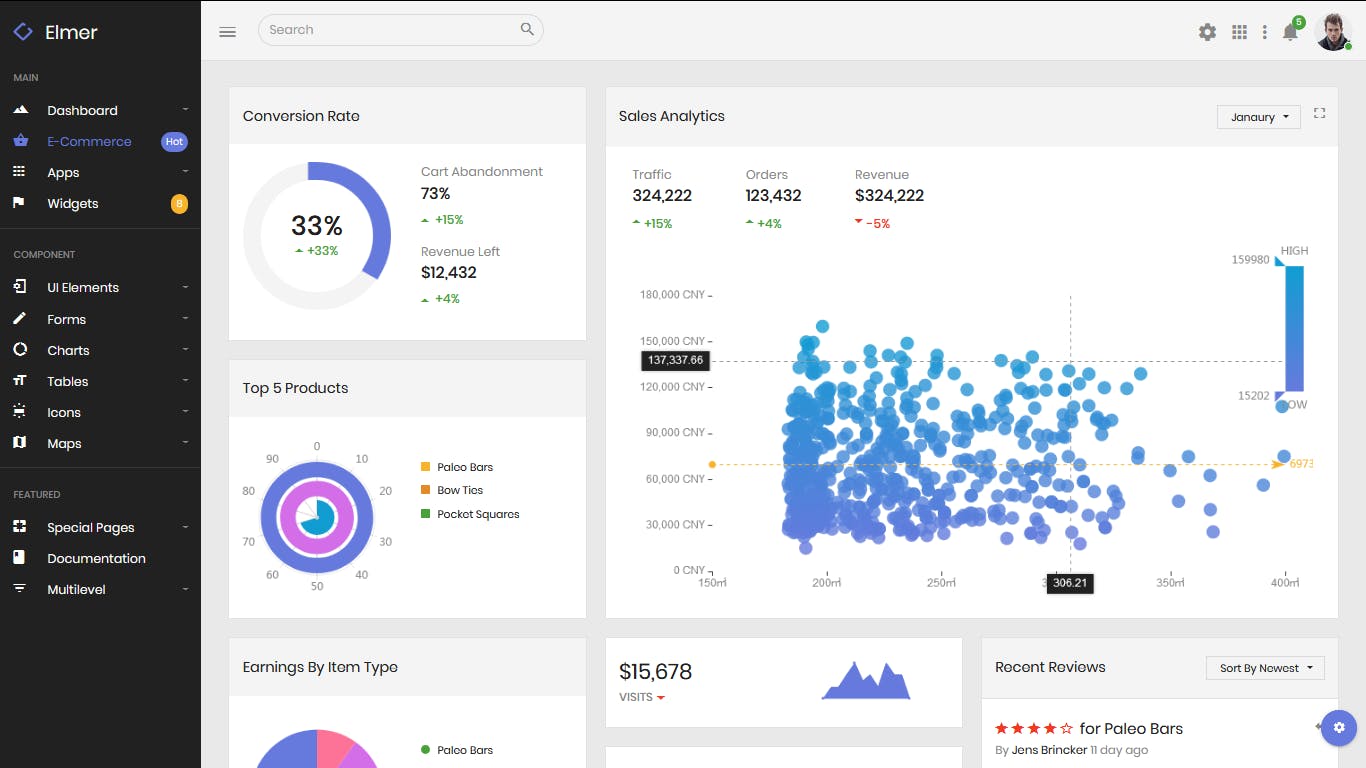Expand the Forms submenu arrow
This screenshot has width=1366, height=768.
coord(185,318)
